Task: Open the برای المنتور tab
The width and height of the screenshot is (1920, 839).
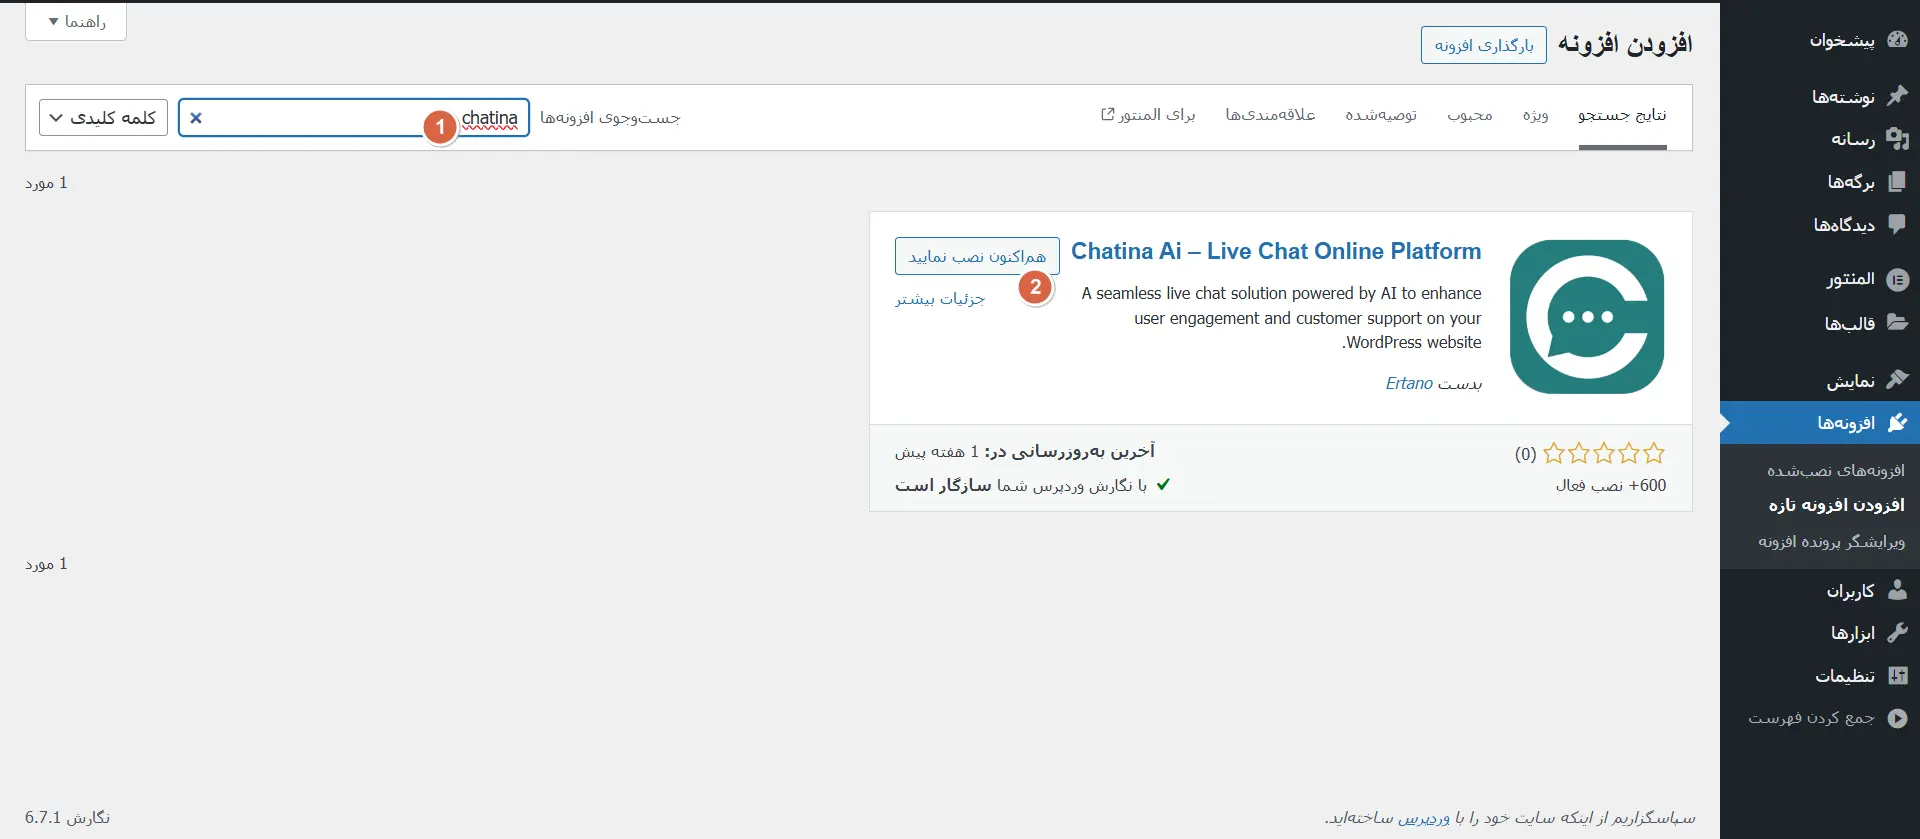Action: (1148, 115)
